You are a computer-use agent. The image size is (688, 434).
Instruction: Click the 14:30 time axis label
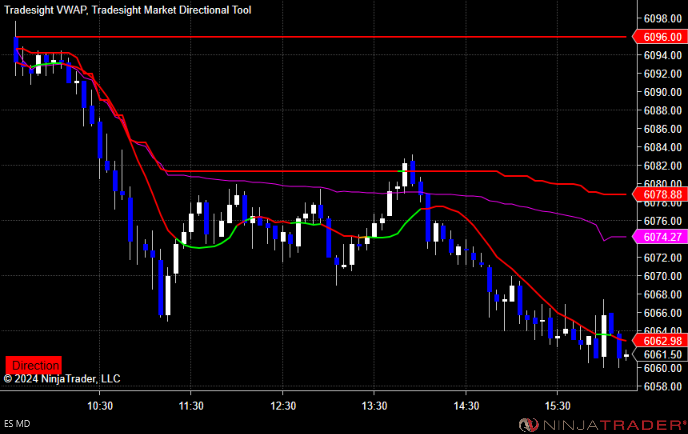pyautogui.click(x=466, y=406)
